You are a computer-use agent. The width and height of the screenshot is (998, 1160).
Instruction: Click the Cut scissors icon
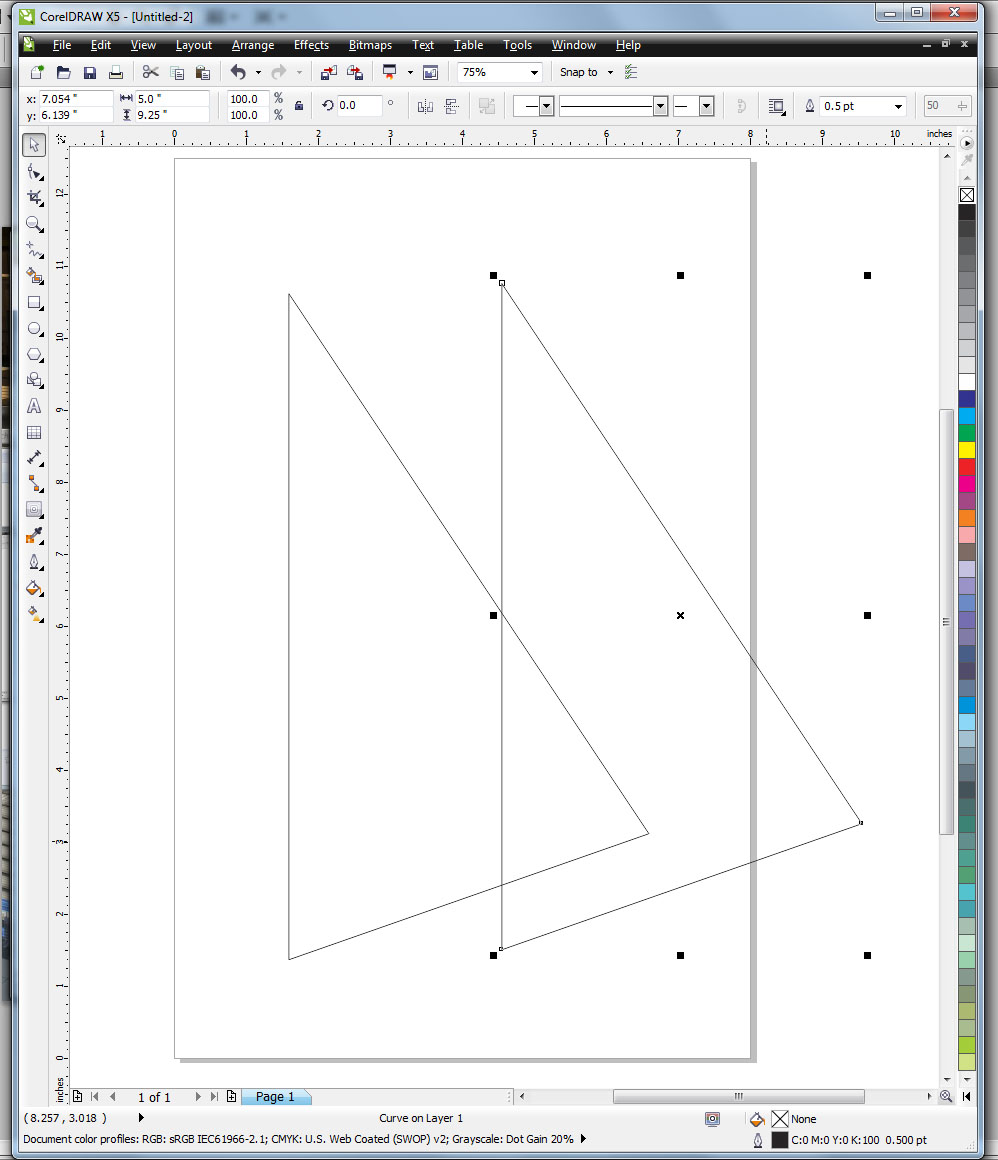click(150, 72)
